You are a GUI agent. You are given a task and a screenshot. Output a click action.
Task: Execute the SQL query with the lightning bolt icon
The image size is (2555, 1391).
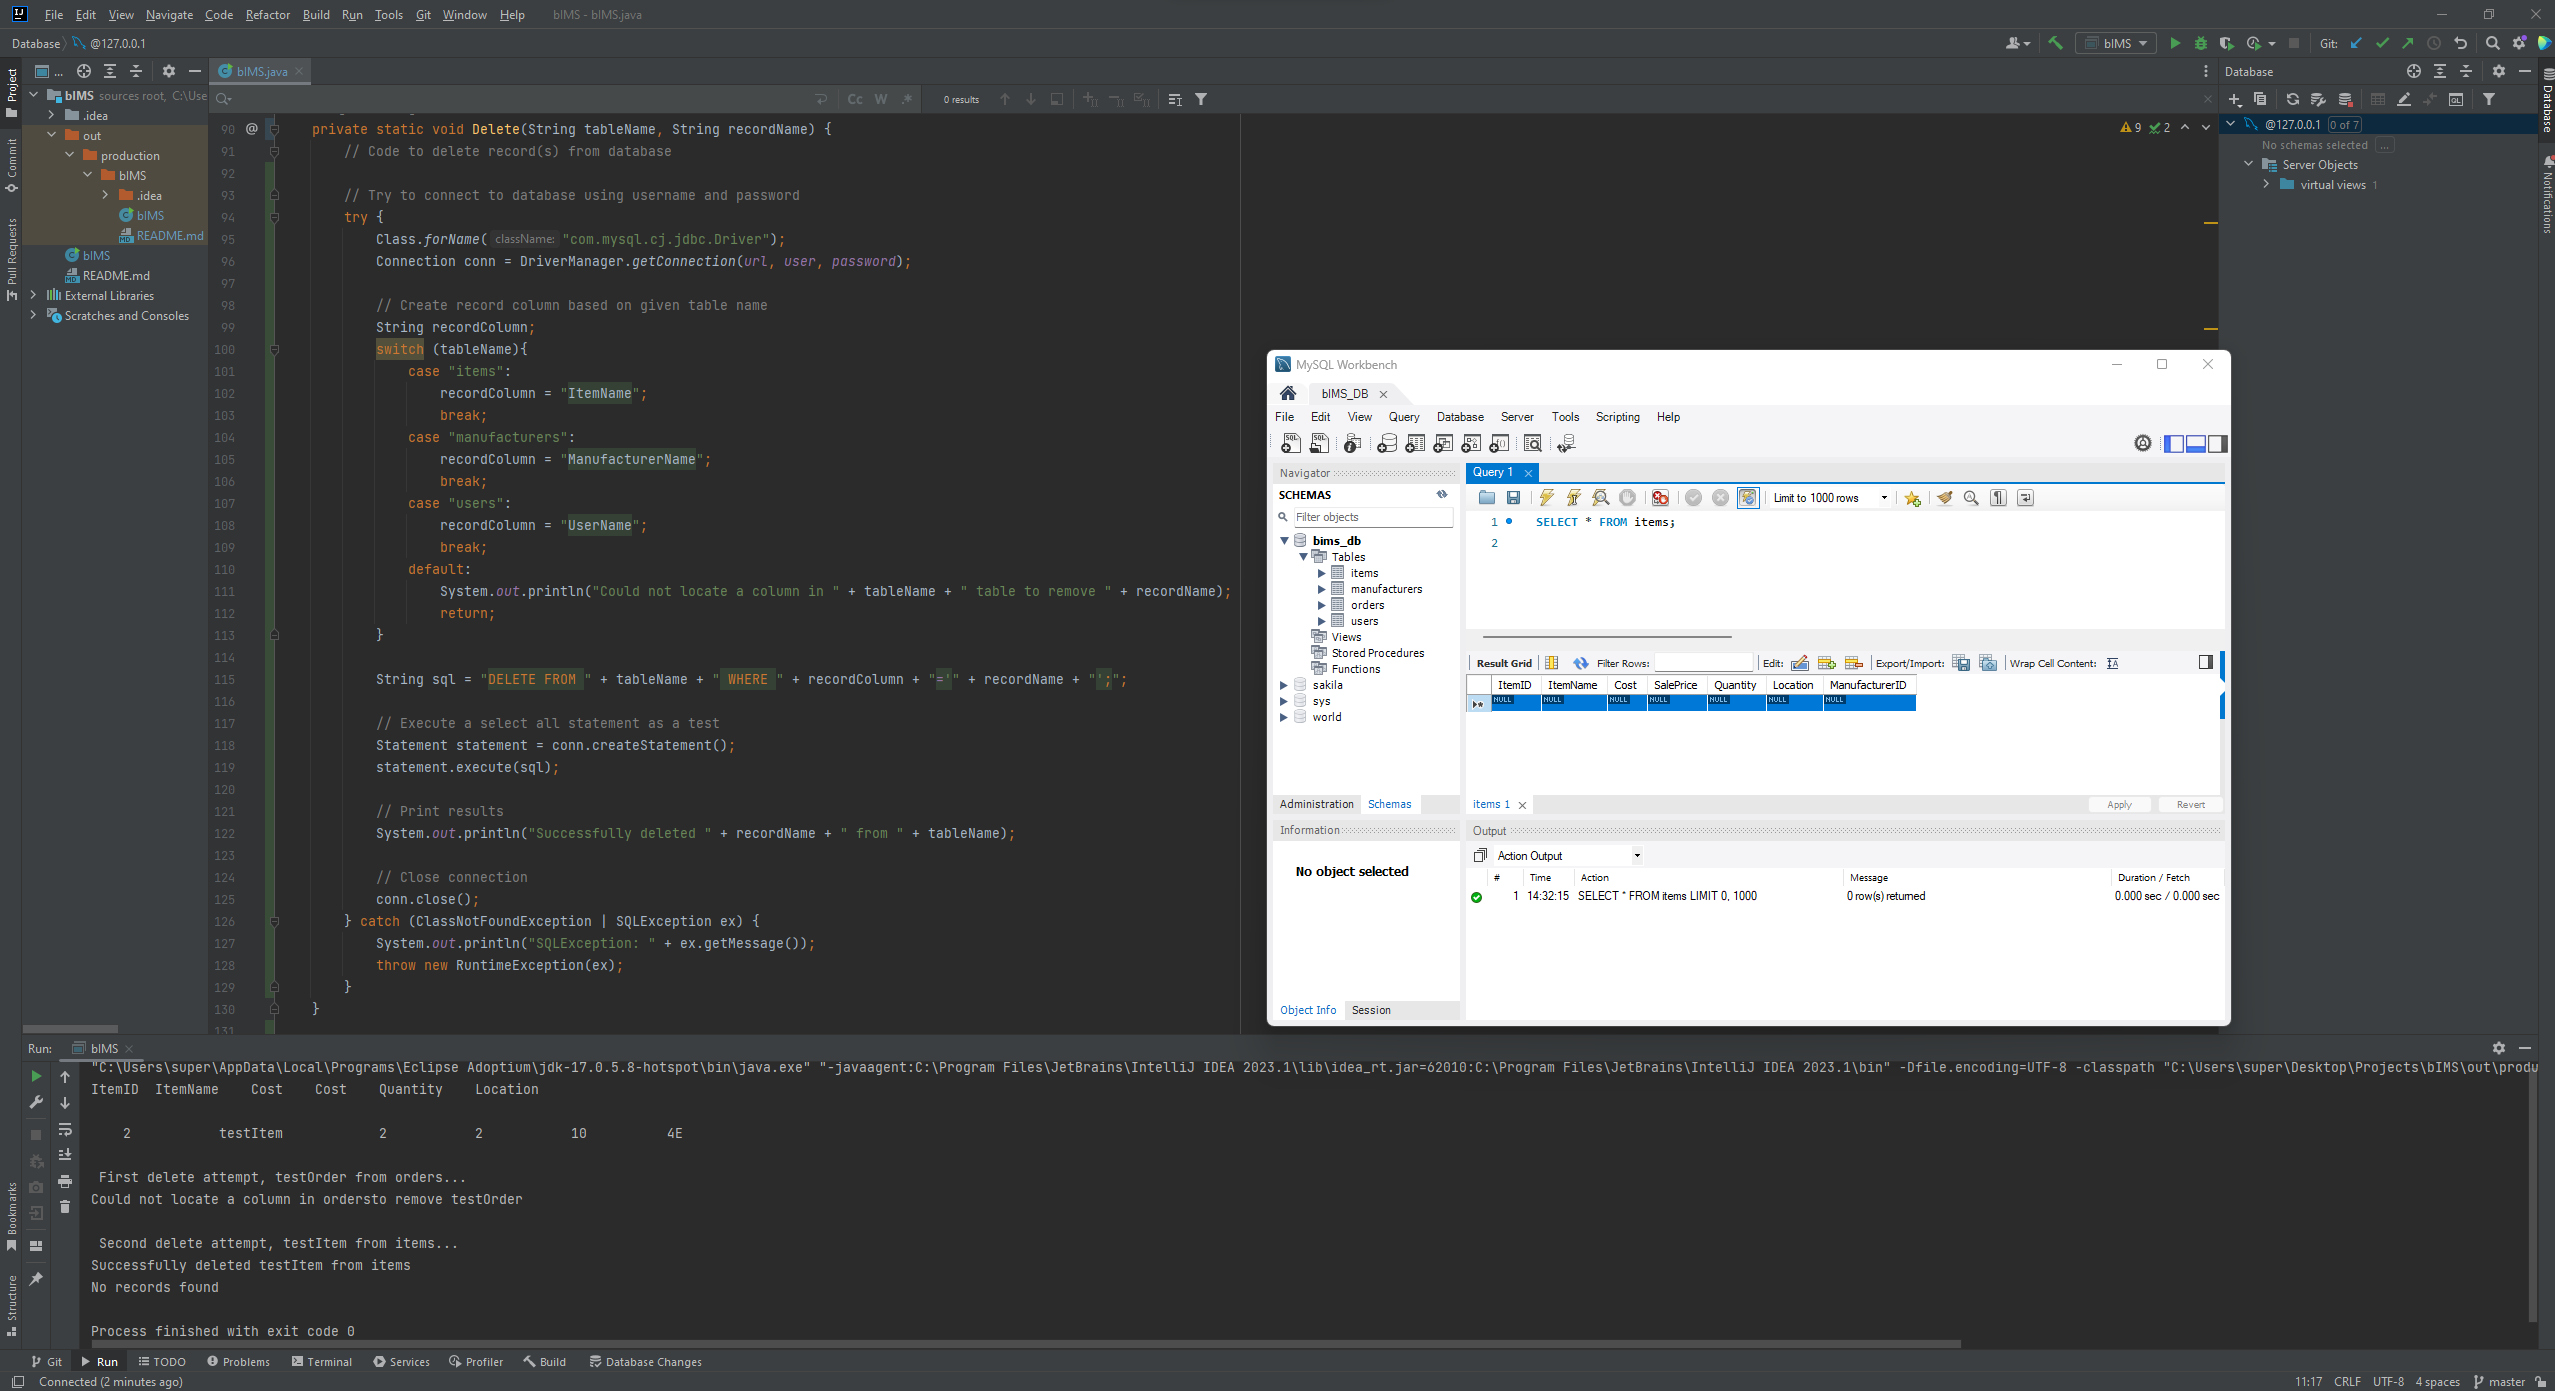tap(1546, 497)
